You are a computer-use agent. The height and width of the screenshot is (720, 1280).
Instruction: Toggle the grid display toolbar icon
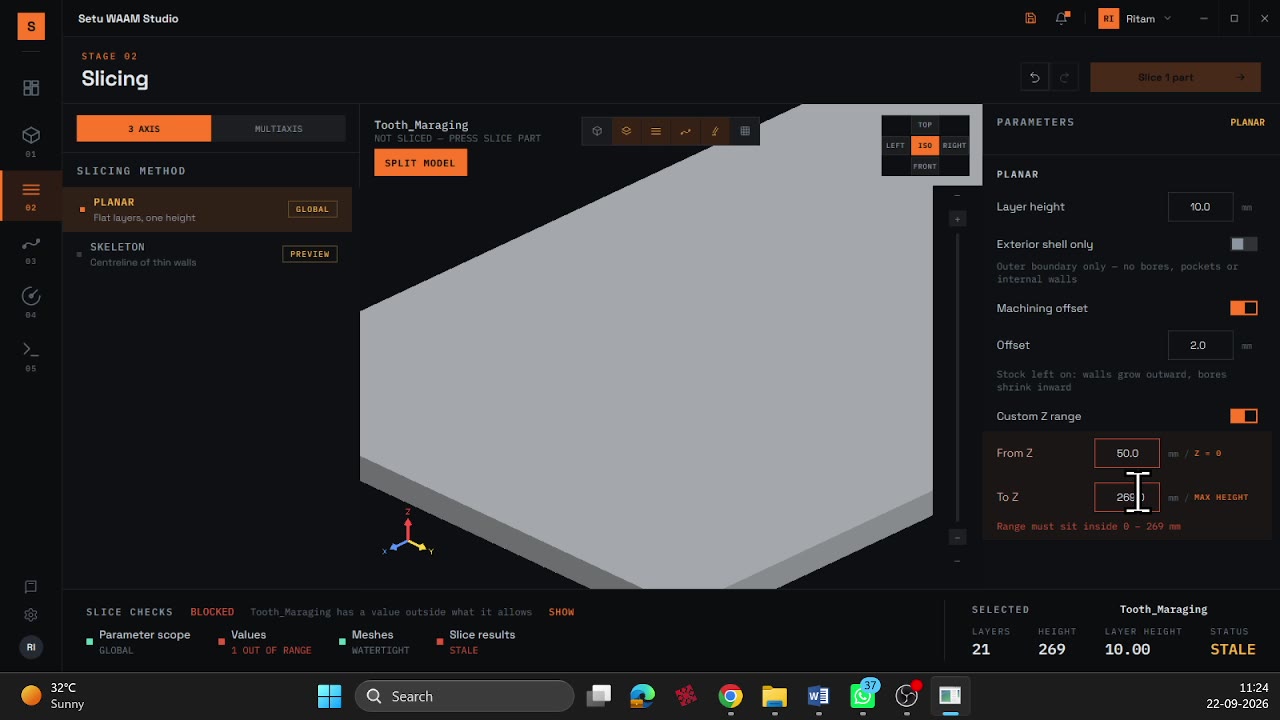point(745,131)
